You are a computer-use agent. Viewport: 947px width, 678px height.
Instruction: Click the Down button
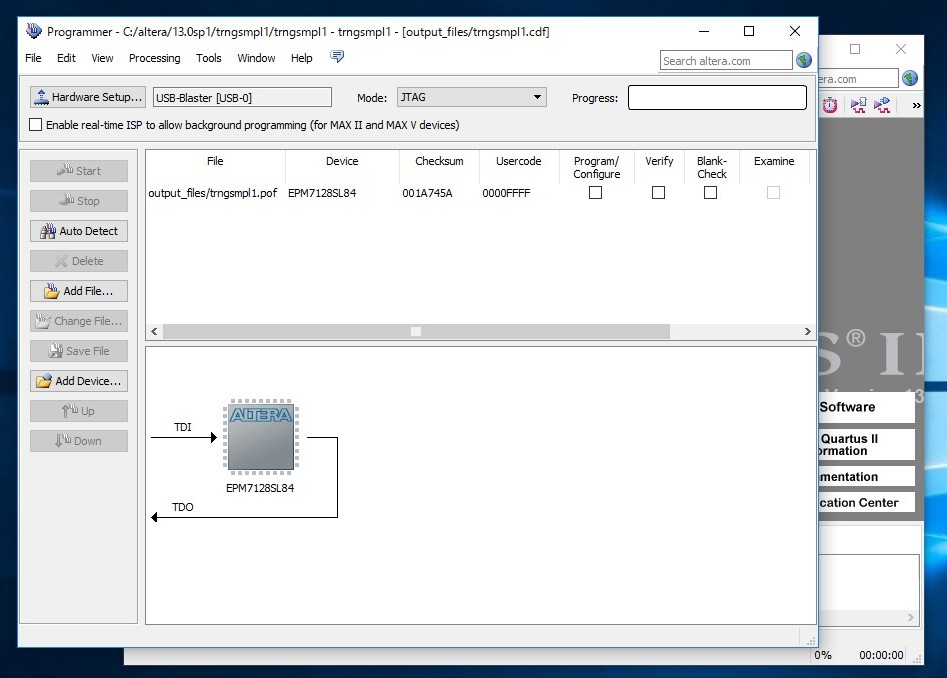click(x=79, y=441)
